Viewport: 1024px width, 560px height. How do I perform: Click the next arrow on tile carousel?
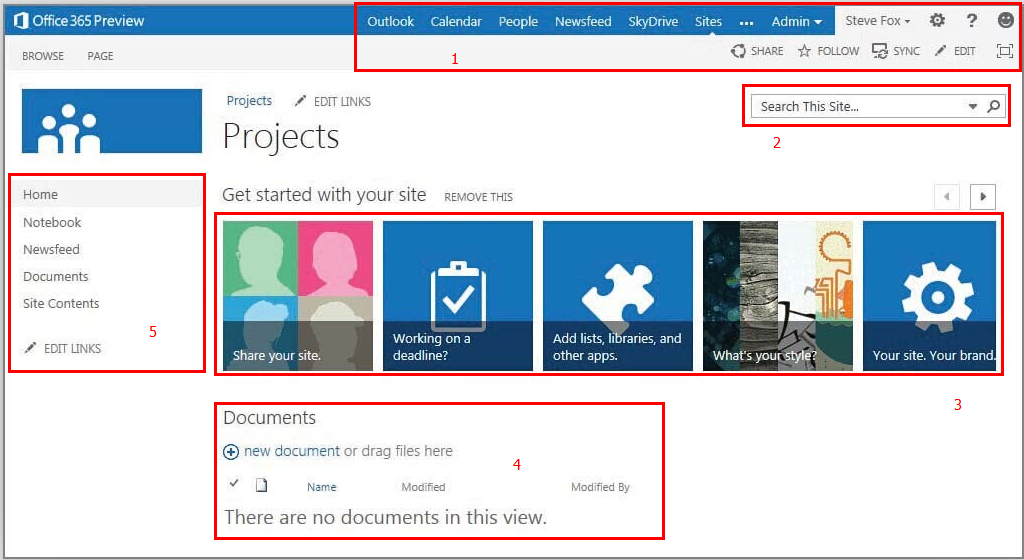tap(983, 197)
